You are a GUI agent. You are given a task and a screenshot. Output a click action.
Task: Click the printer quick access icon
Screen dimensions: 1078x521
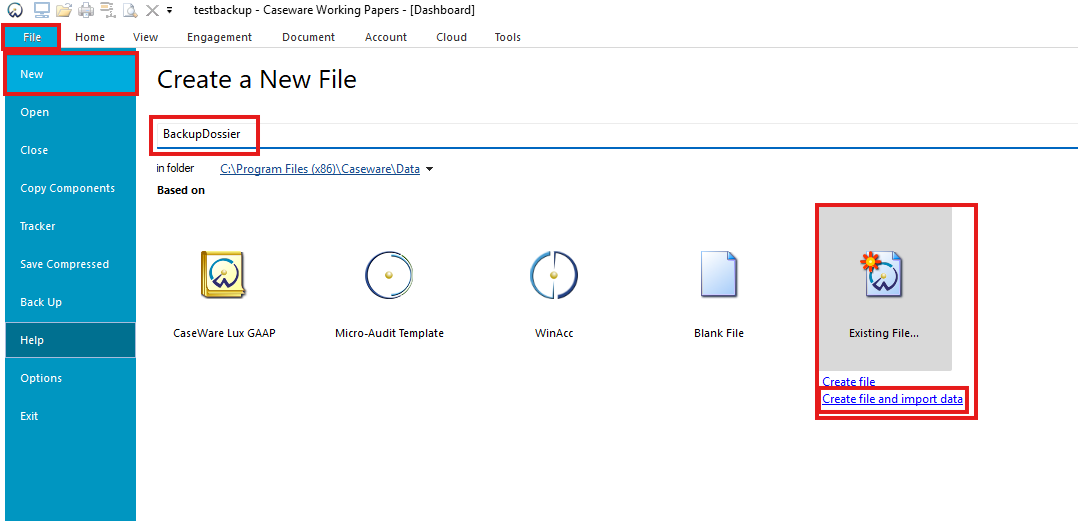(x=85, y=10)
